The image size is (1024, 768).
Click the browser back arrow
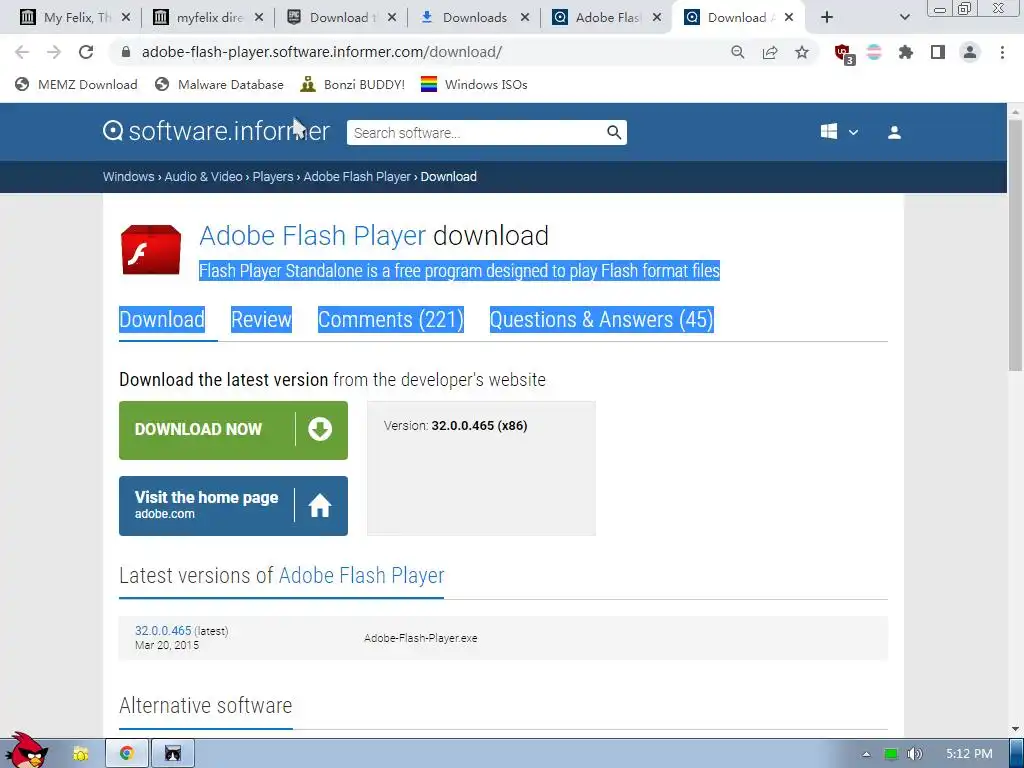pyautogui.click(x=22, y=52)
